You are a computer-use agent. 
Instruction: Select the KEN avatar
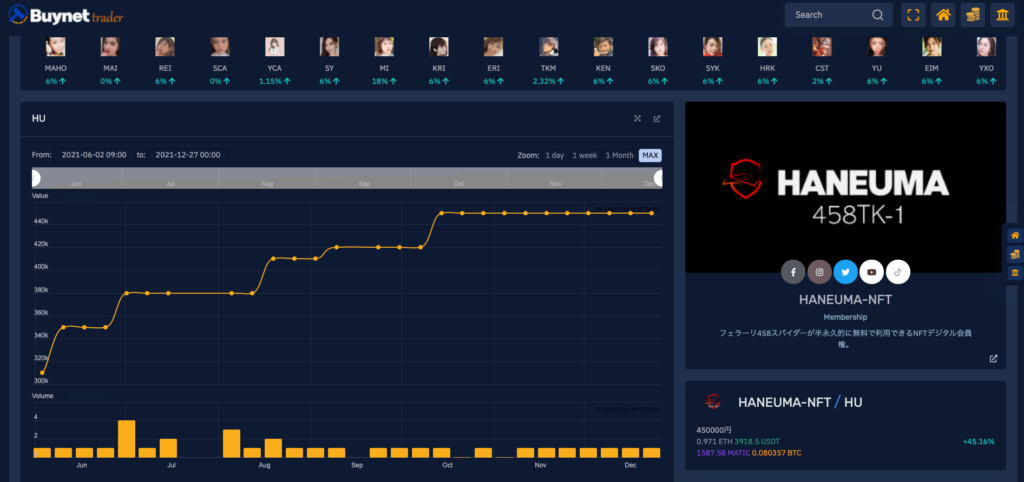603,46
